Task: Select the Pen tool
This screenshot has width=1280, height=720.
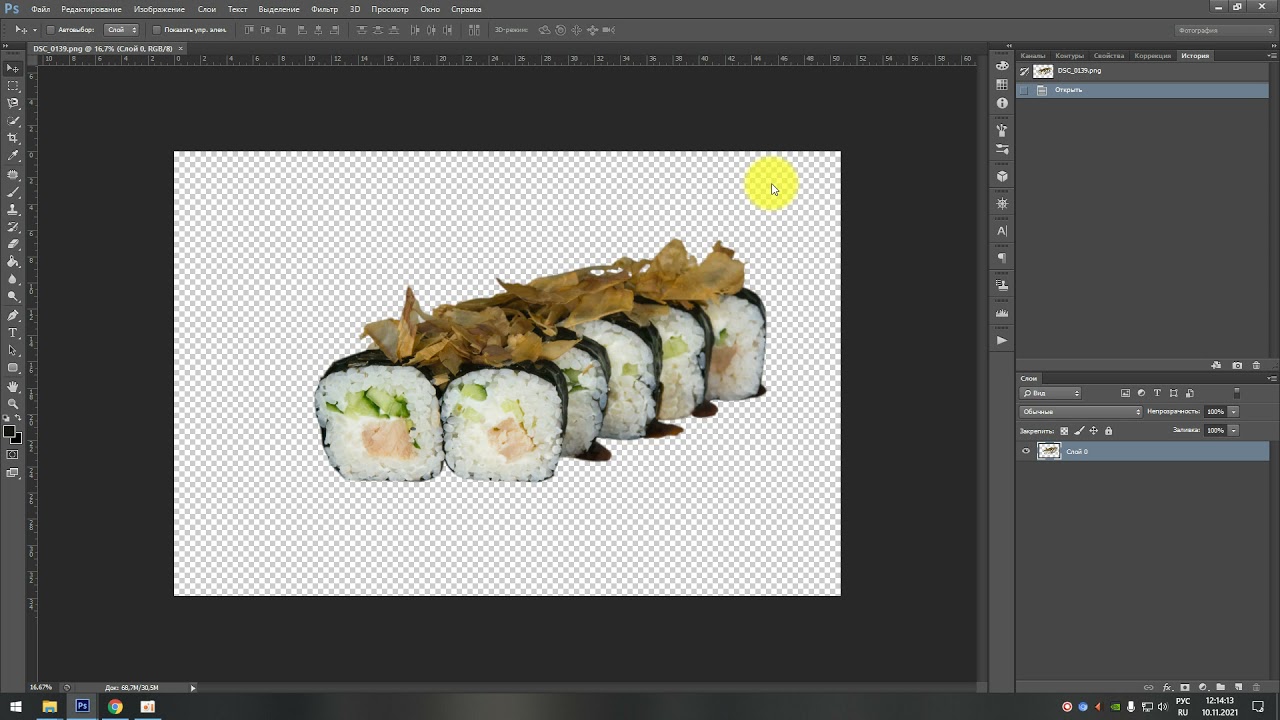Action: click(13, 315)
